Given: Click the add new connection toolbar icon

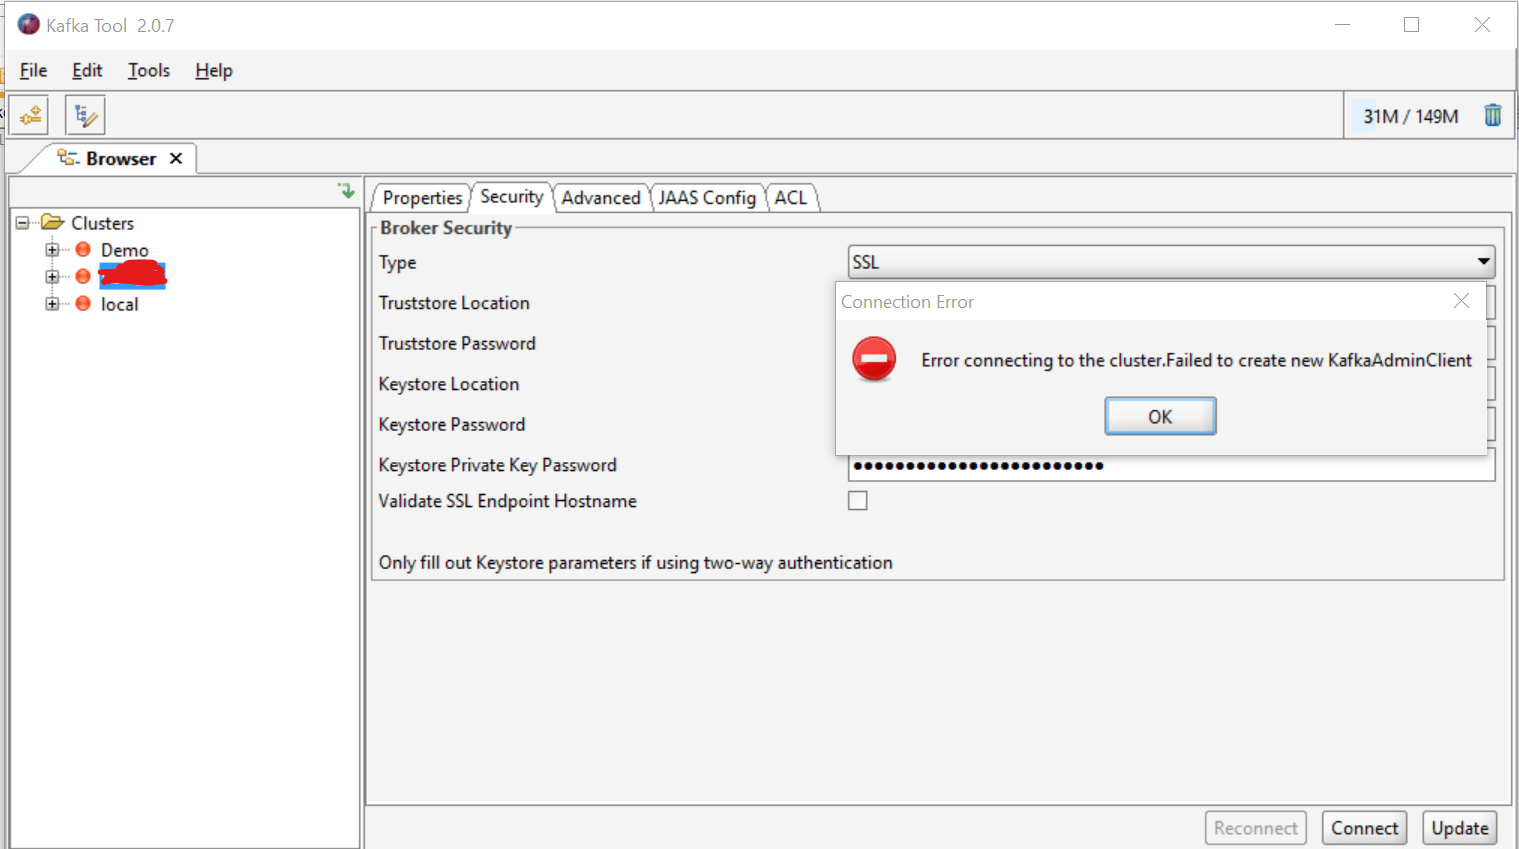Looking at the screenshot, I should [x=30, y=115].
